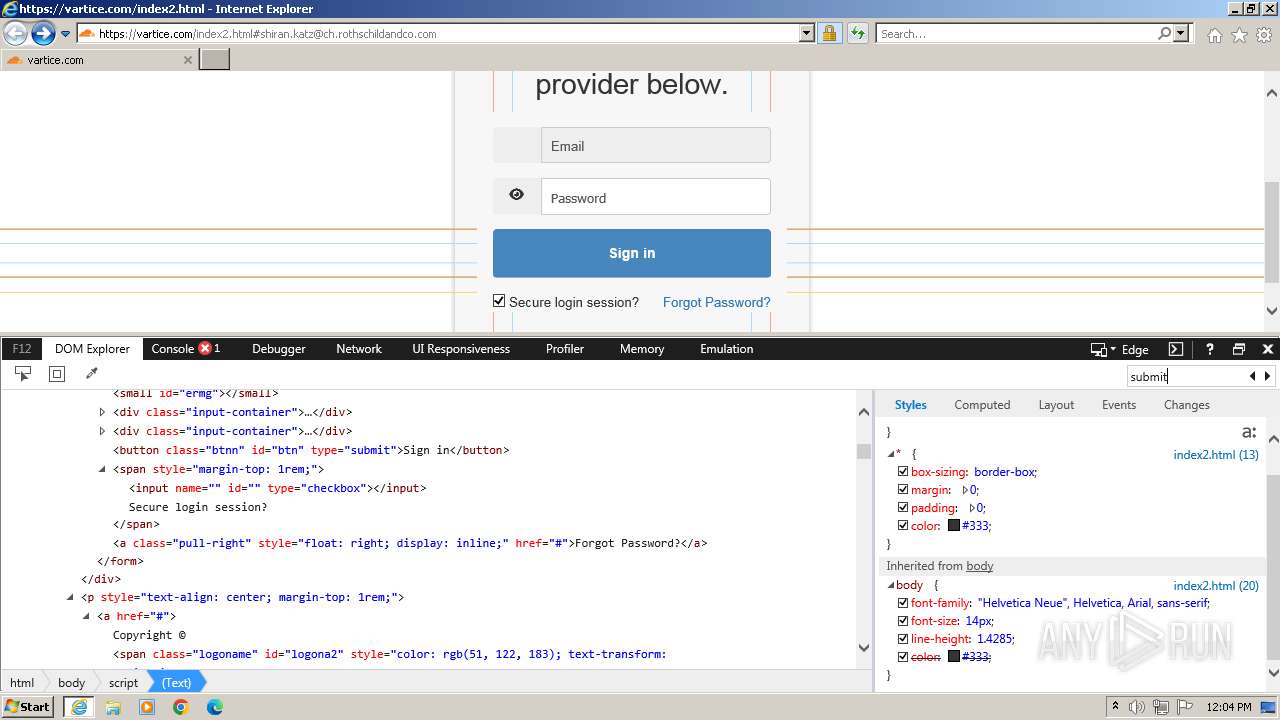Open the search provider dropdown arrow

(1181, 33)
